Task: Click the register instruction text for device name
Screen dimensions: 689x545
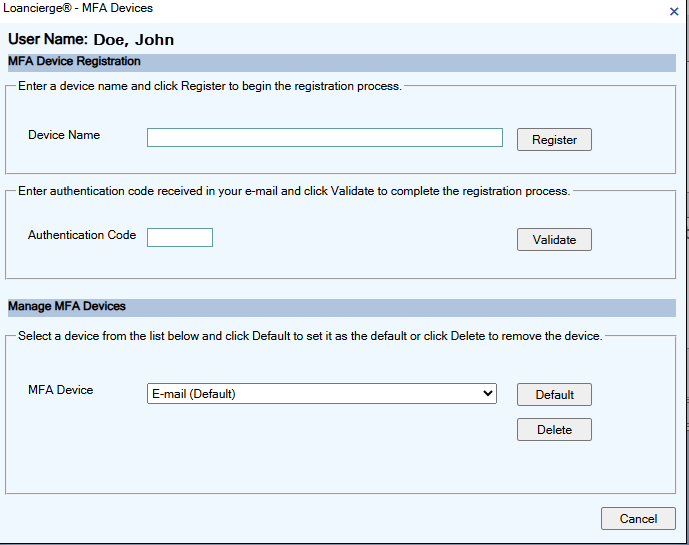Action: coord(210,86)
